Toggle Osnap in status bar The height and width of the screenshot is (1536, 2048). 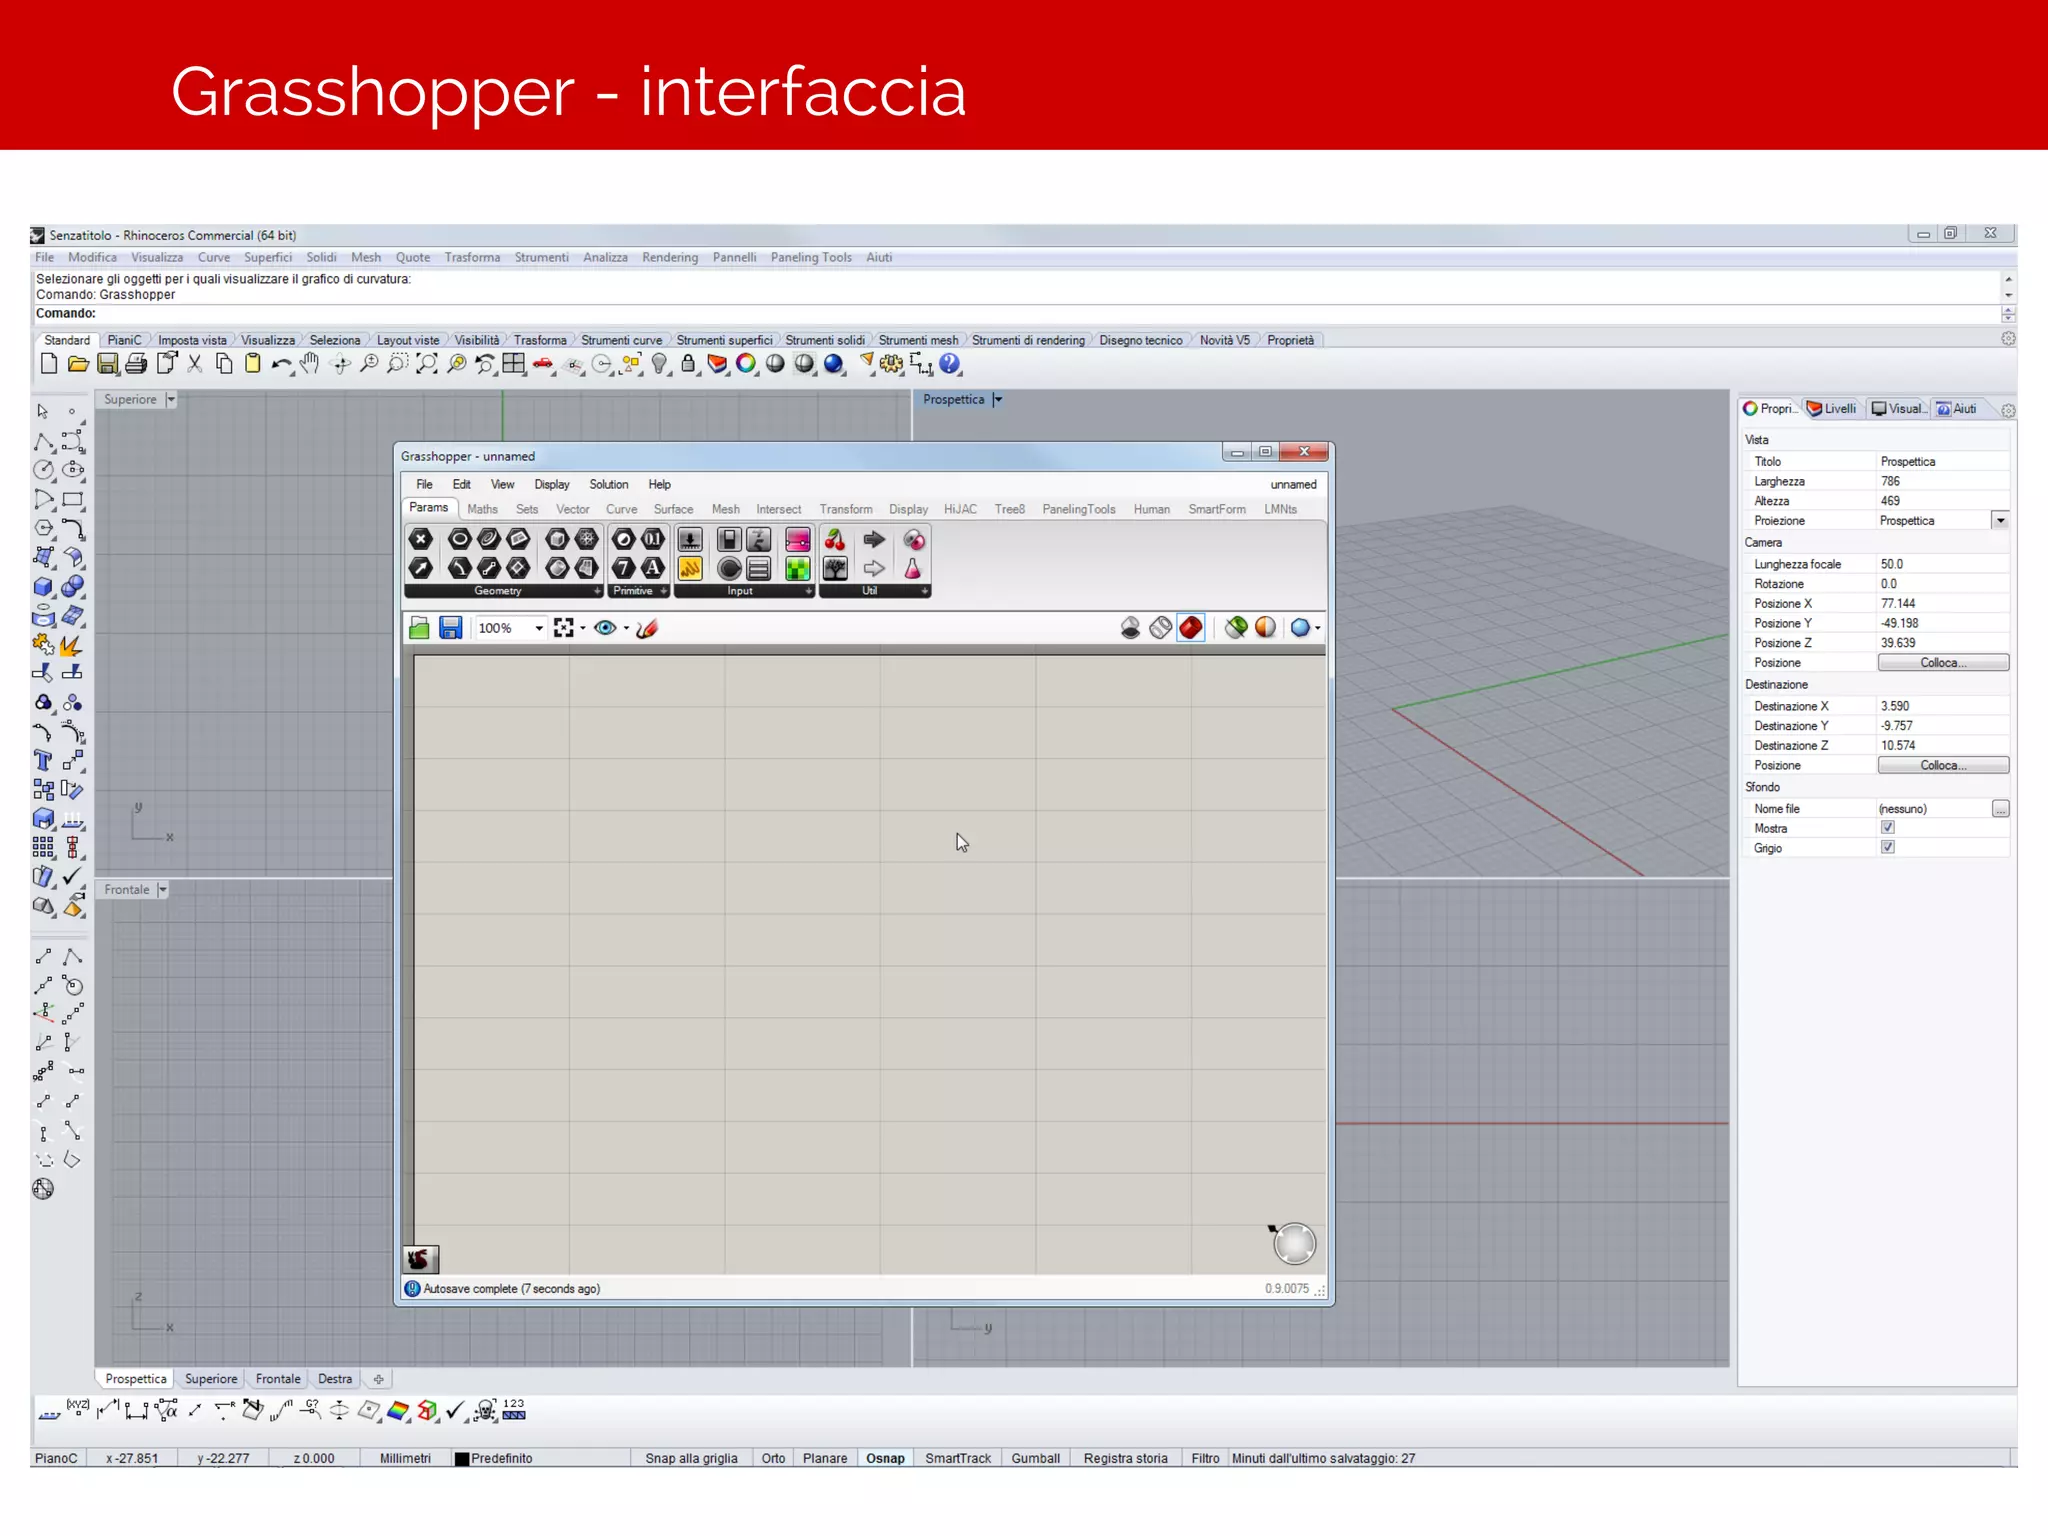click(x=885, y=1458)
